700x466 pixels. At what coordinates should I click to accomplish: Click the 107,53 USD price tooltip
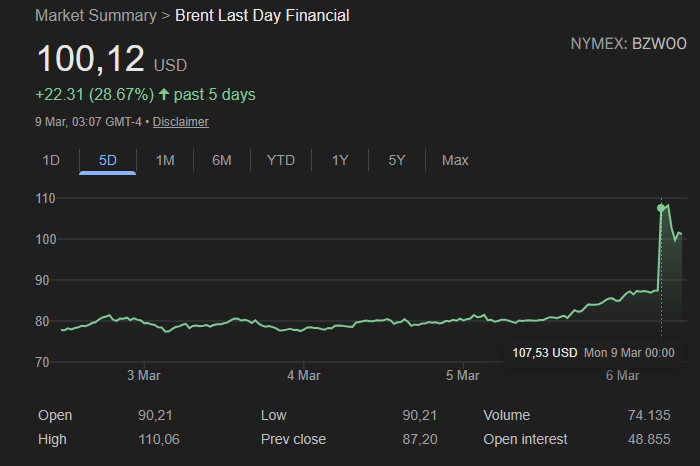(545, 352)
